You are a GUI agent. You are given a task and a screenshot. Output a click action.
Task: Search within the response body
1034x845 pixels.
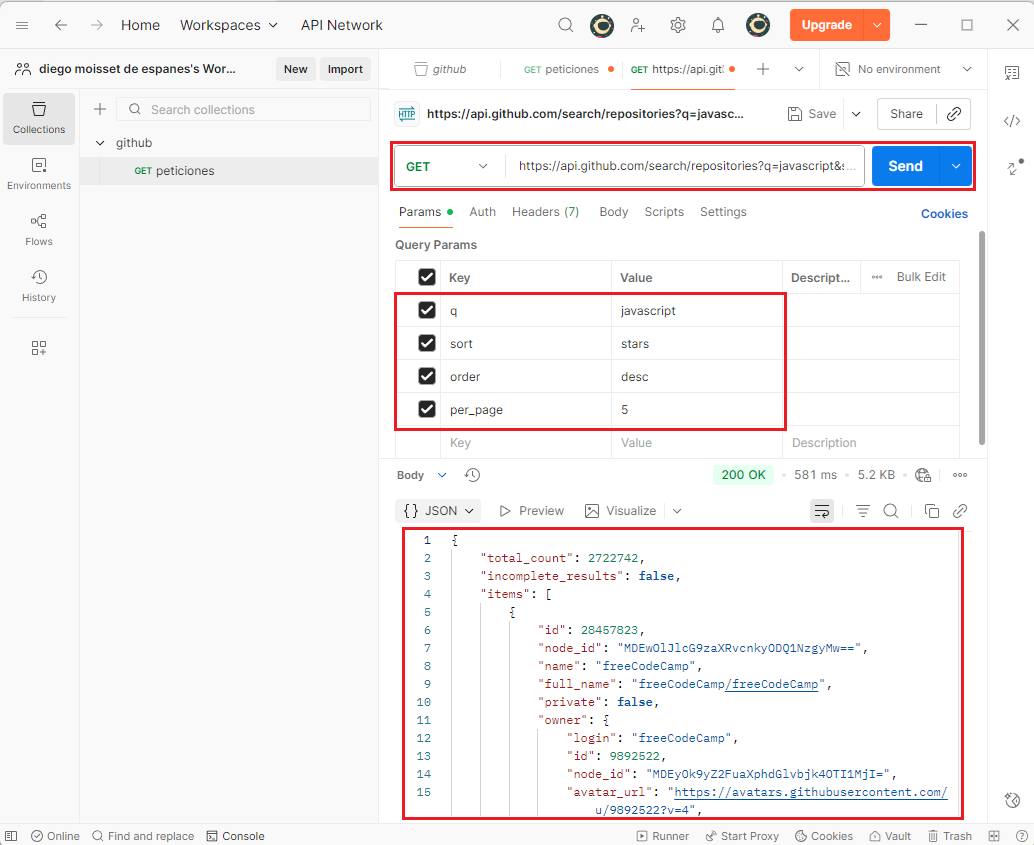pyautogui.click(x=891, y=511)
